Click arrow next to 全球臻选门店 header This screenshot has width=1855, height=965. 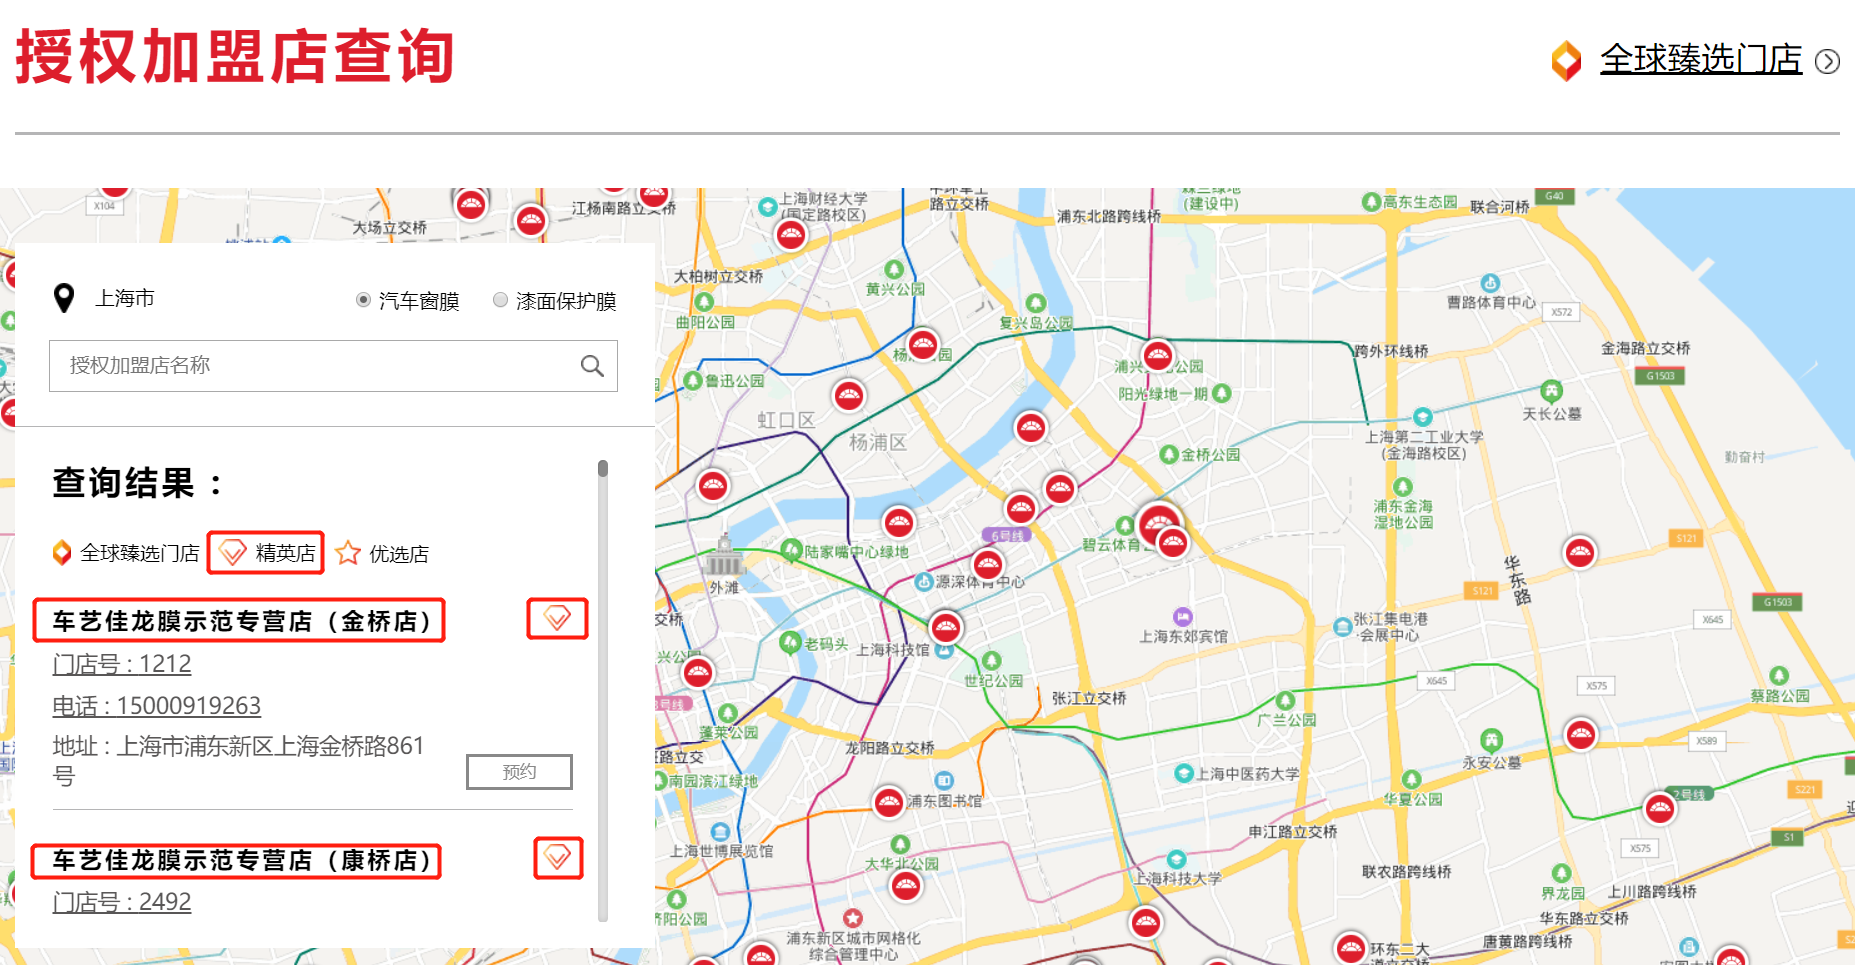[x=1827, y=61]
